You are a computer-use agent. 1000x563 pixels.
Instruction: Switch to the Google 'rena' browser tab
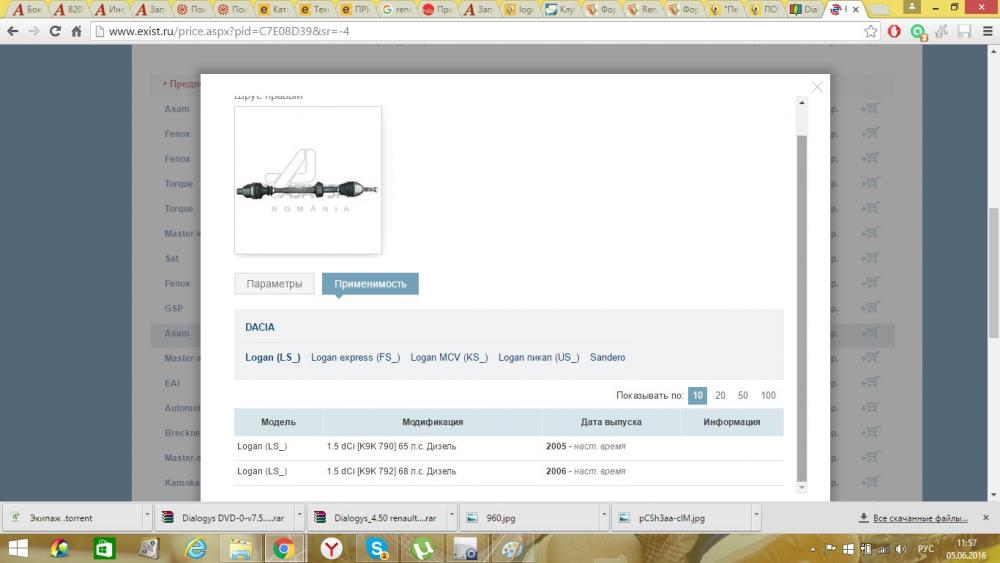point(395,9)
